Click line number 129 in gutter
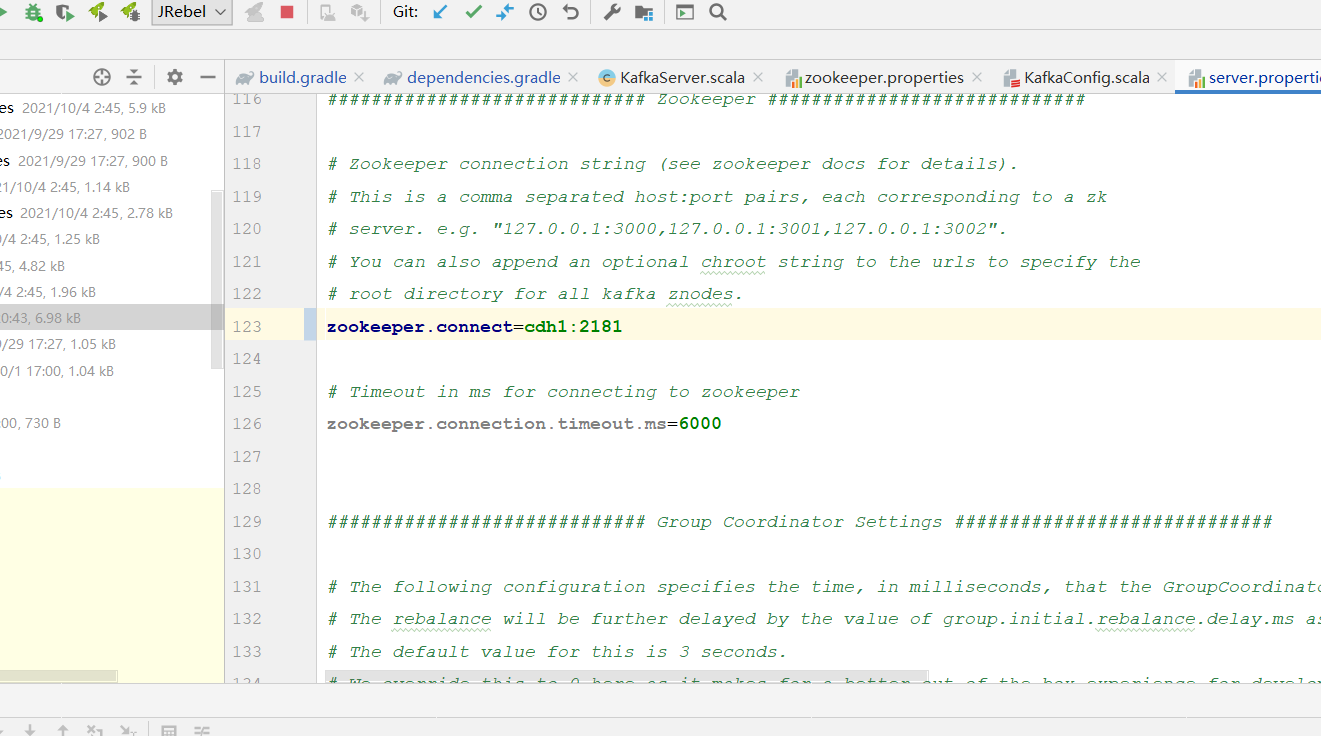1321x736 pixels. click(246, 521)
